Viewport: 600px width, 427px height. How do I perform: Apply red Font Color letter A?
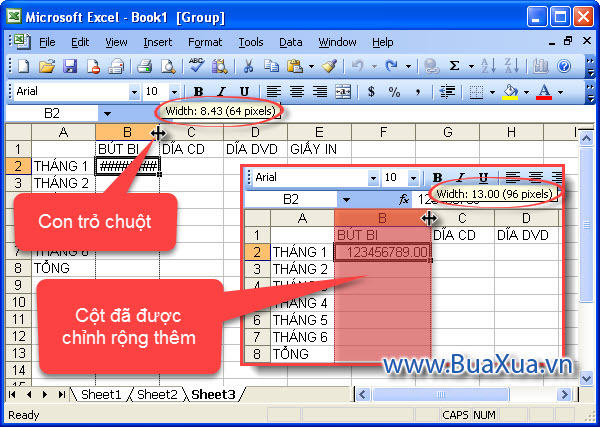point(544,92)
